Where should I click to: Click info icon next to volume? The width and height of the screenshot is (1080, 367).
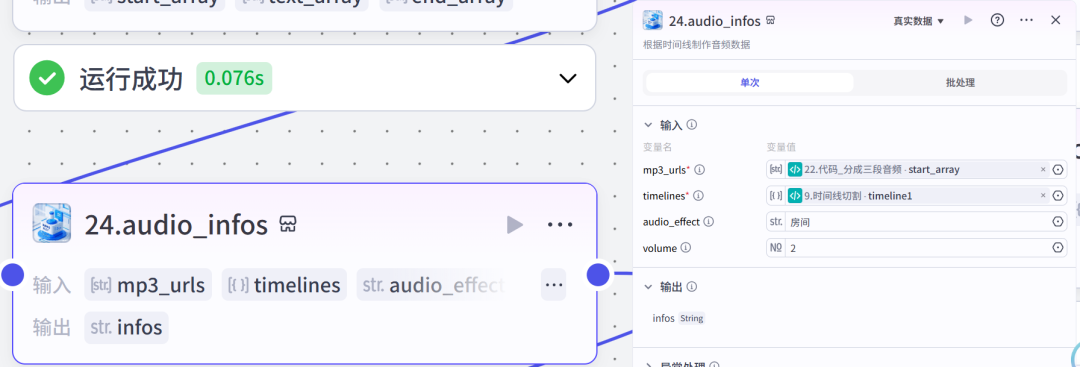click(x=686, y=248)
